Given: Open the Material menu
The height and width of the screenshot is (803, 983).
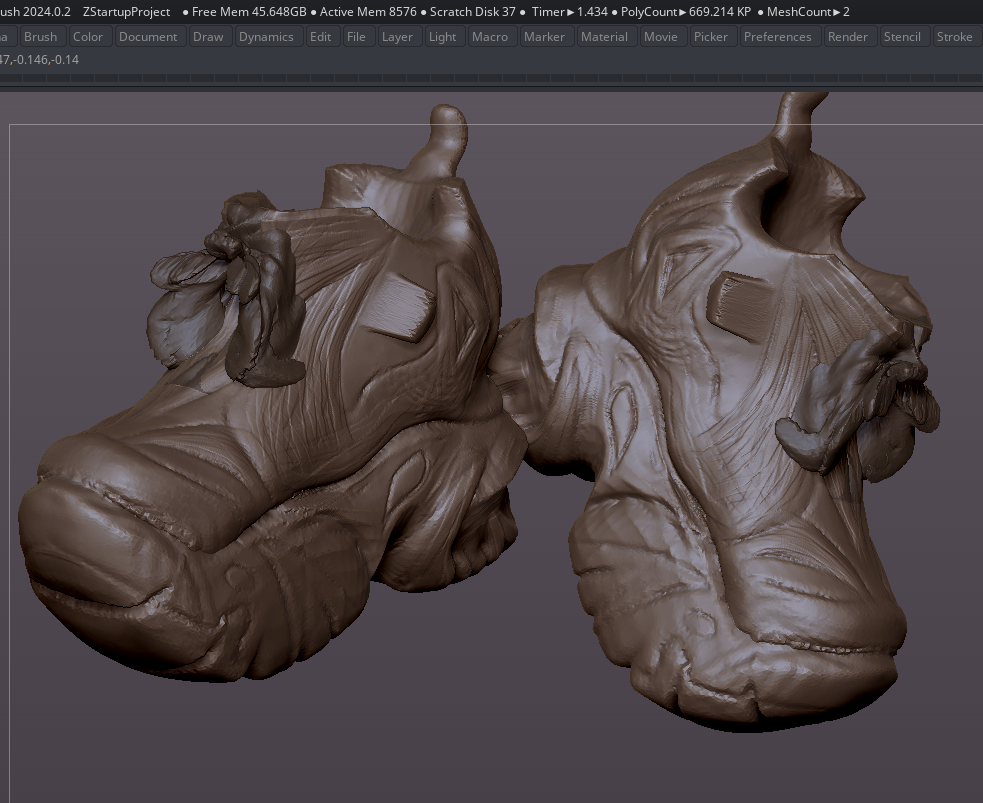Looking at the screenshot, I should (x=604, y=37).
